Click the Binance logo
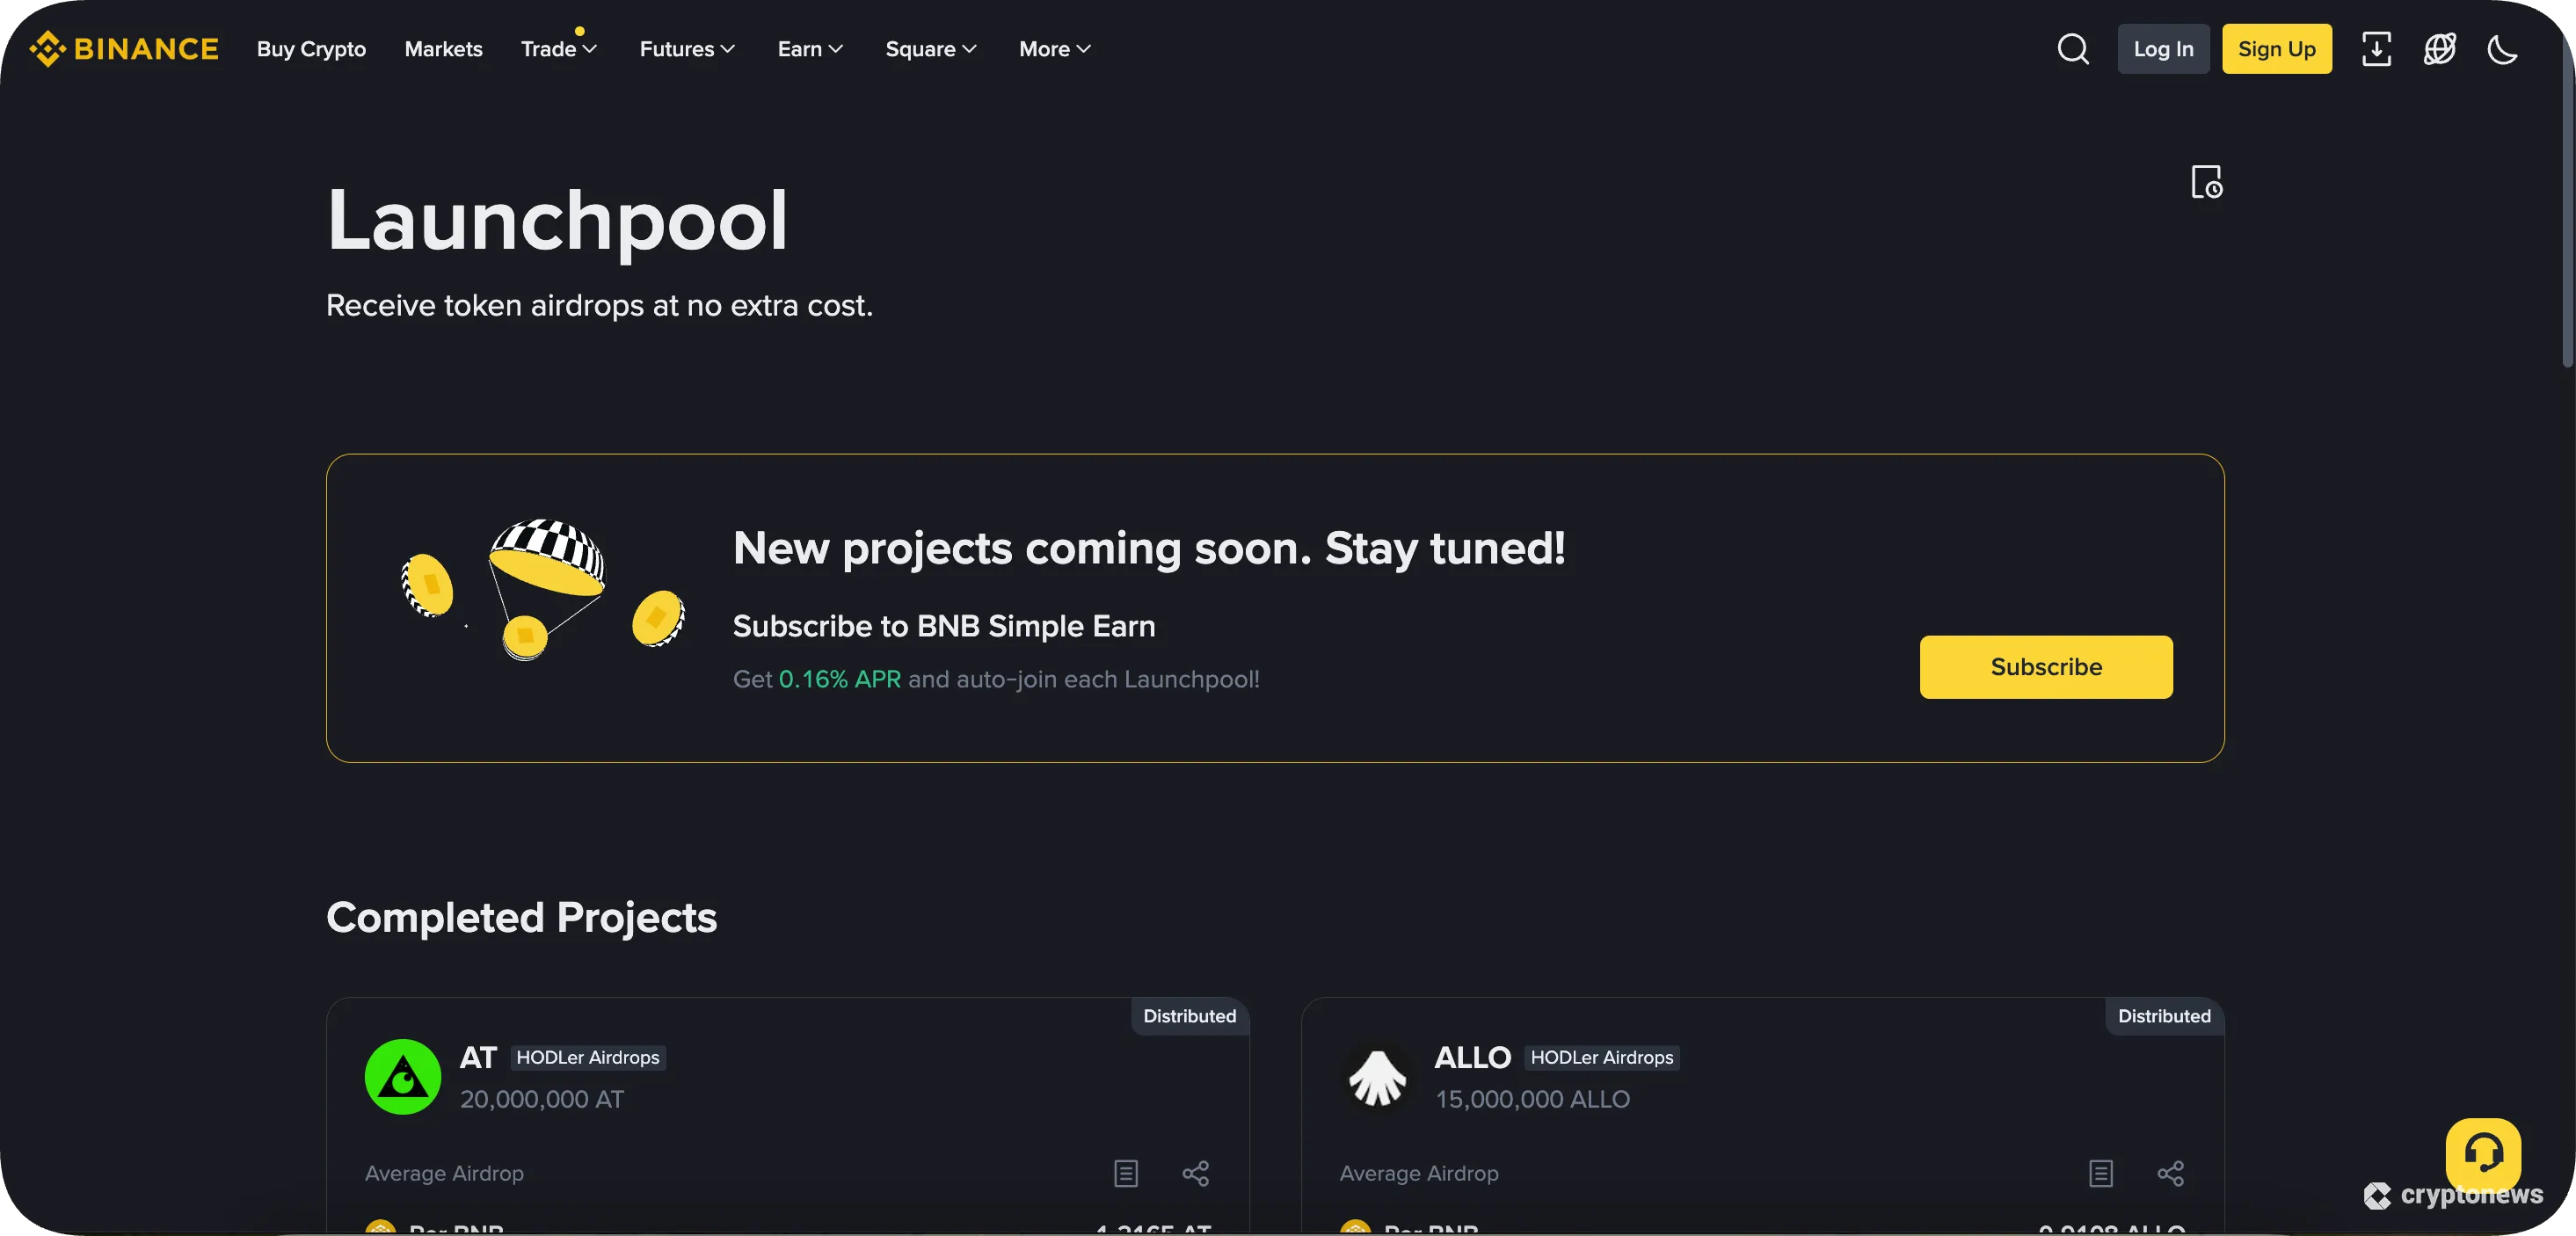The width and height of the screenshot is (2576, 1236). click(122, 48)
